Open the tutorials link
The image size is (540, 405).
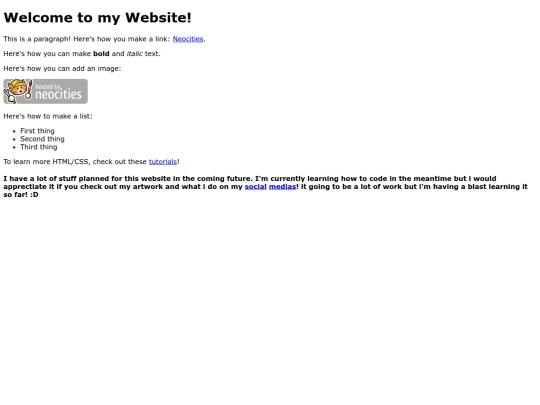coord(163,162)
